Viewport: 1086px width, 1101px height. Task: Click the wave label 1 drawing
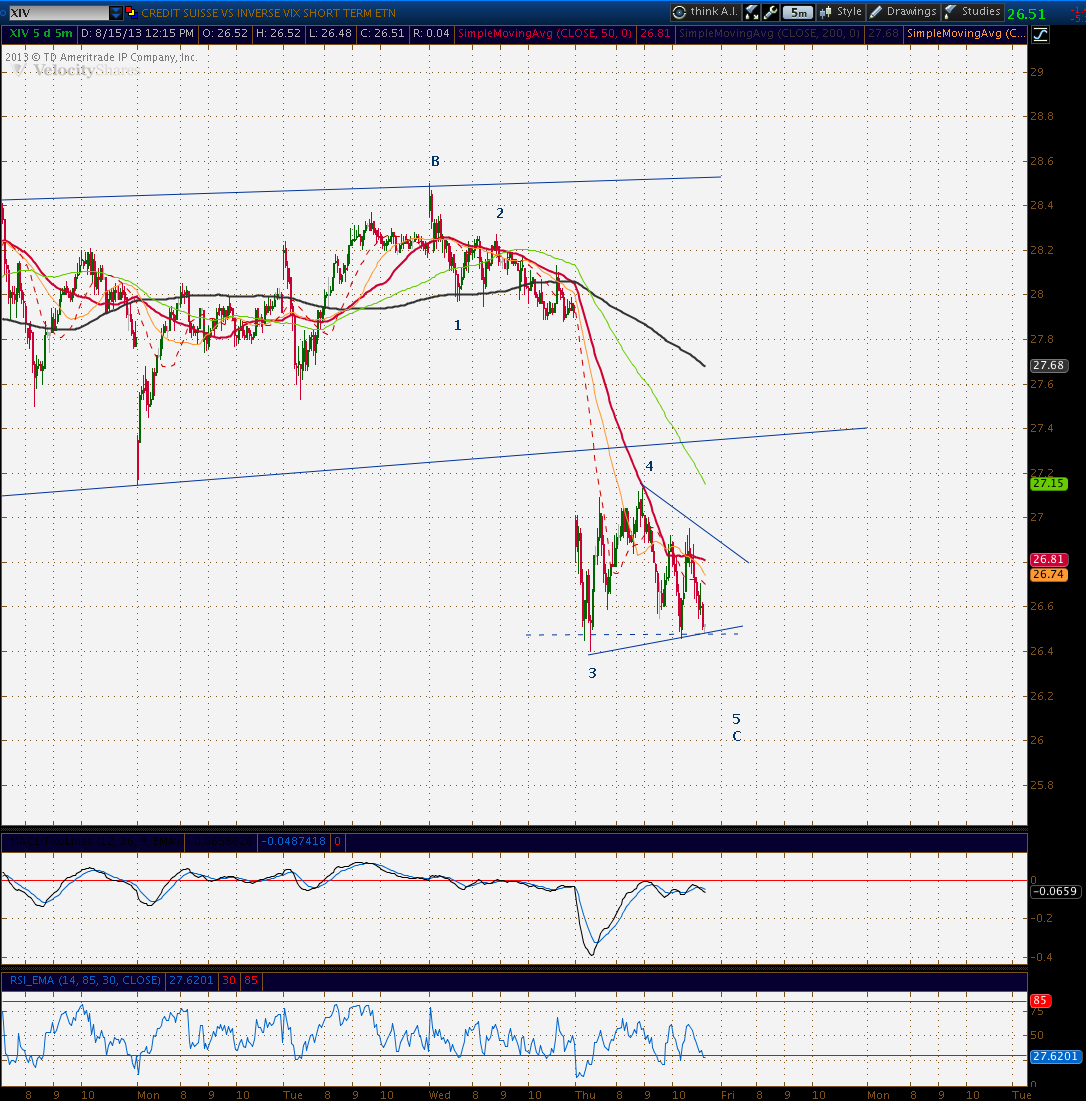(x=458, y=325)
